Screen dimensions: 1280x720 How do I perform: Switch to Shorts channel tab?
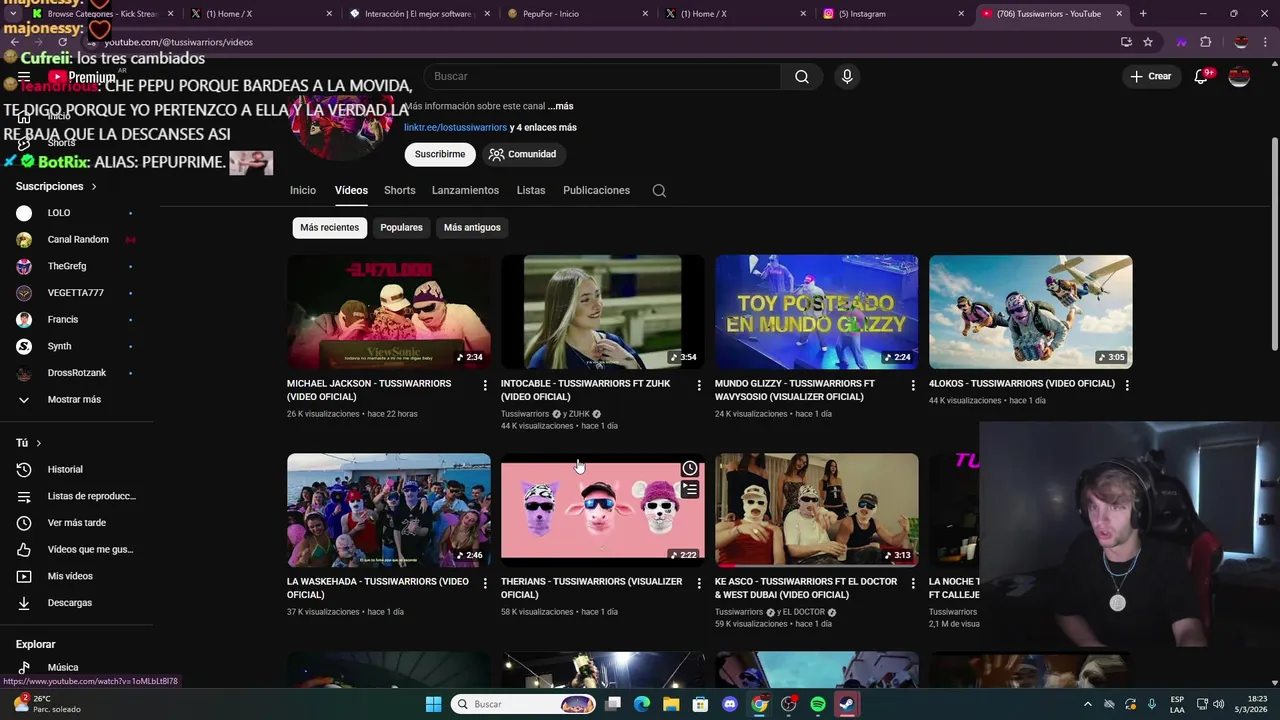pyautogui.click(x=399, y=190)
